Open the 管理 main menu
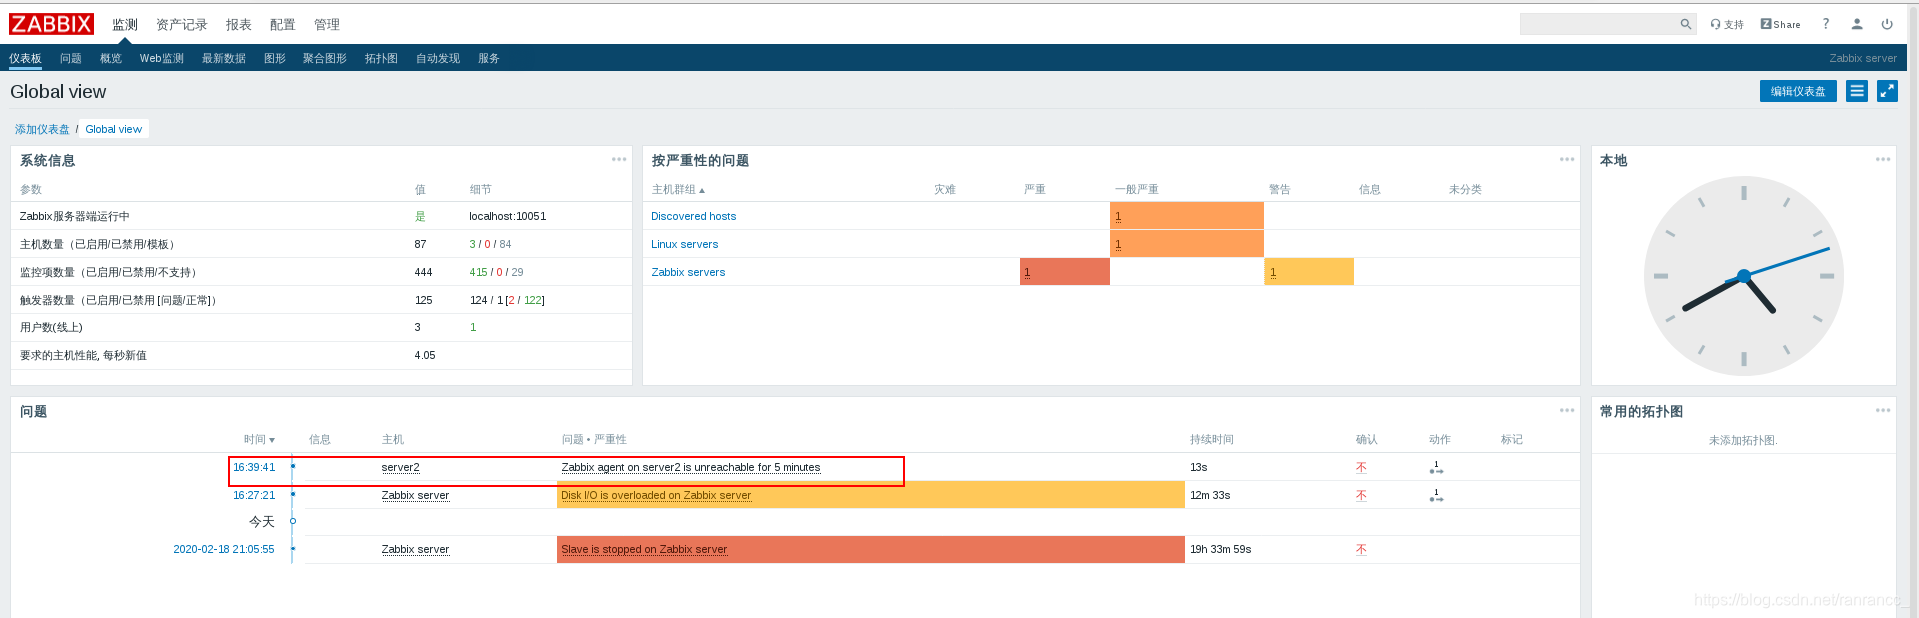The image size is (1919, 618). click(327, 25)
